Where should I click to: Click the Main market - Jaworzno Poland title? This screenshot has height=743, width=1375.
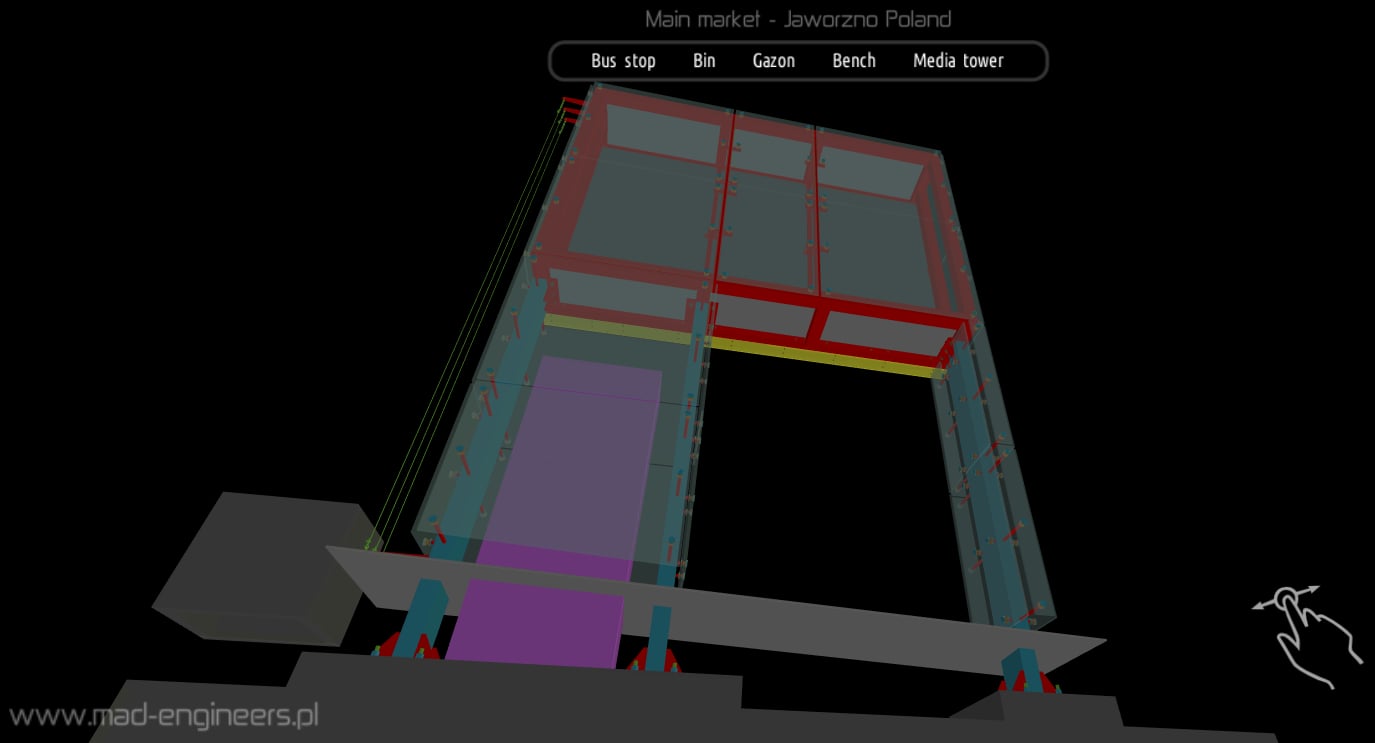point(797,19)
